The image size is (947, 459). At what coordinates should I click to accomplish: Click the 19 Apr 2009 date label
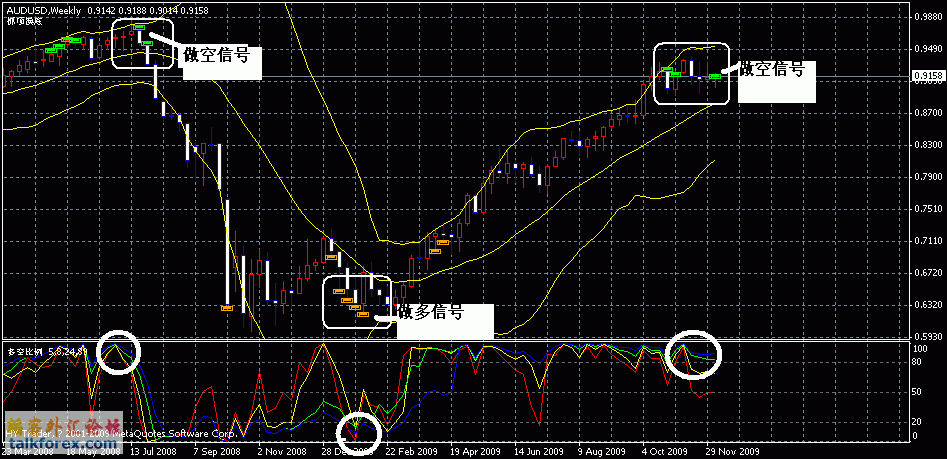(476, 451)
